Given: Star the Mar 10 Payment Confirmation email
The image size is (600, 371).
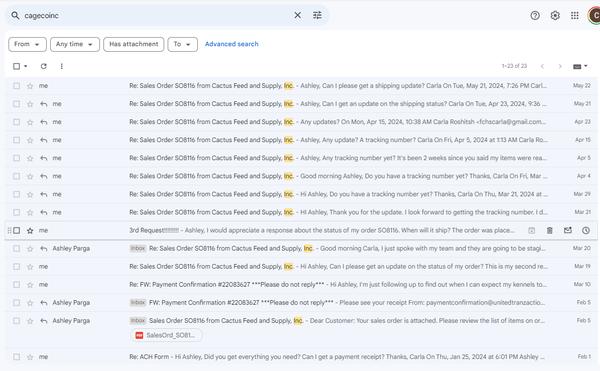Looking at the screenshot, I should click(x=30, y=285).
